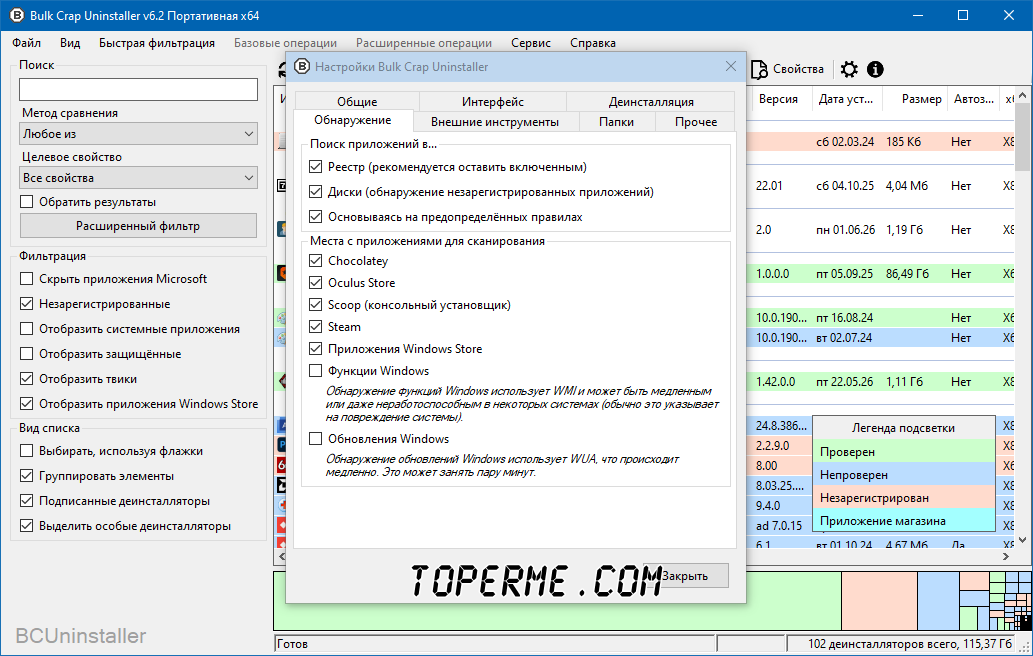Open the Вид menu

(70, 43)
